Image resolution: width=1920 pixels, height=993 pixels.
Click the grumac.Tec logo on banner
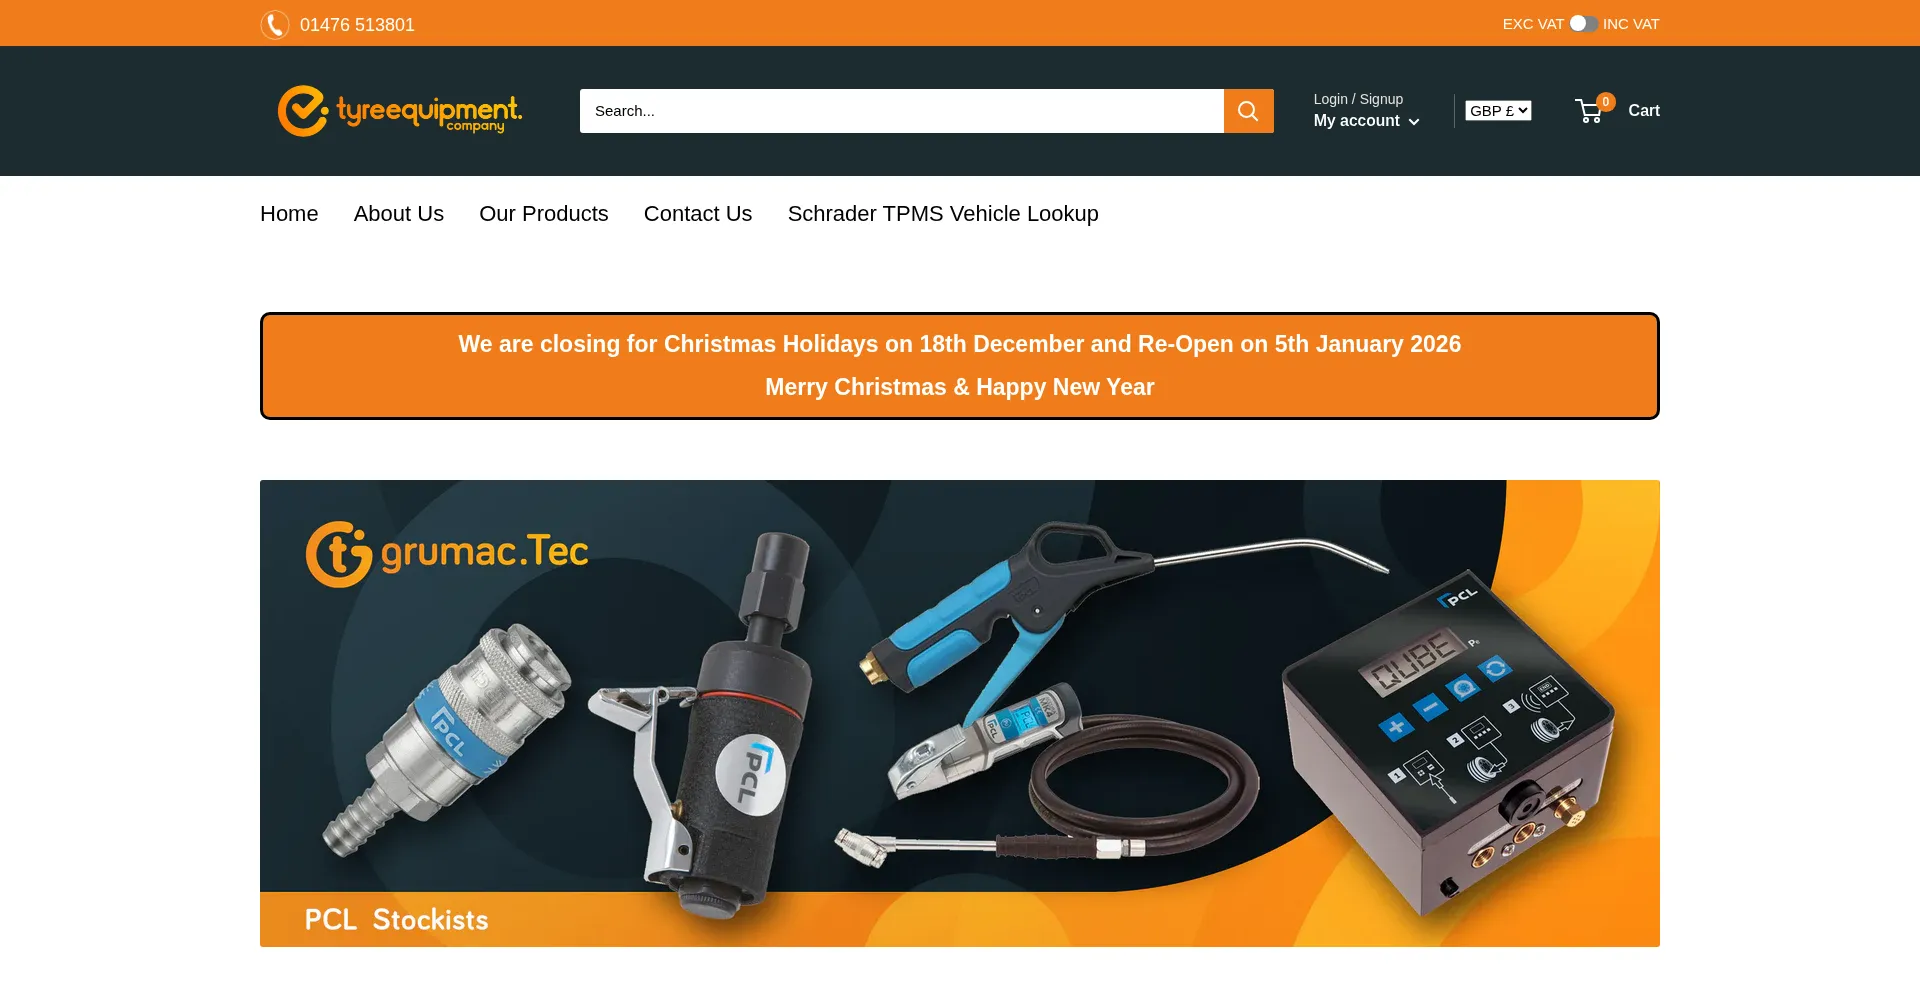tap(447, 553)
